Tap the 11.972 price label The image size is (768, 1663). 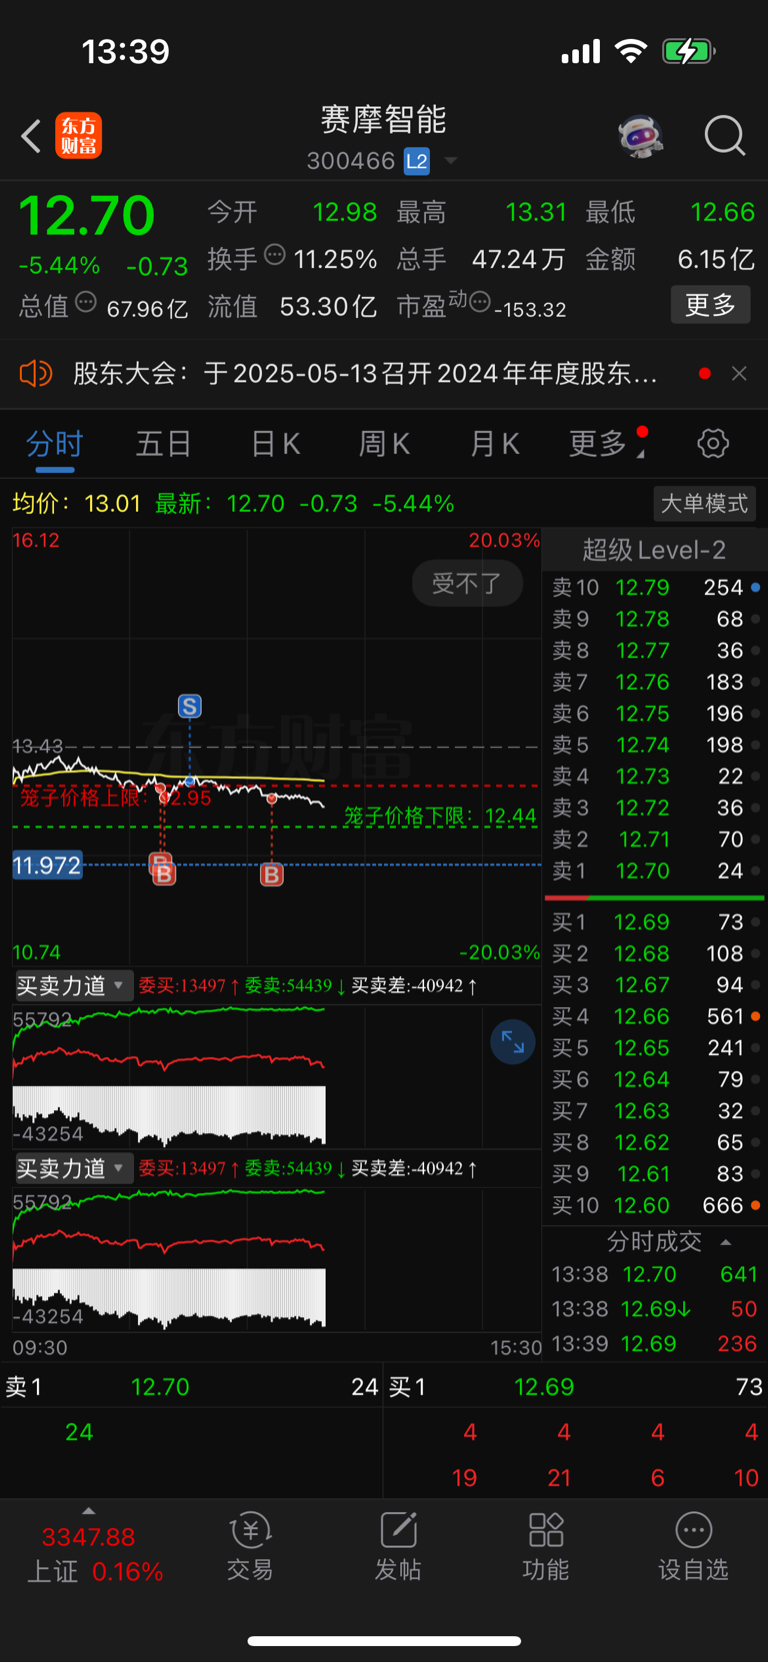[x=47, y=865]
